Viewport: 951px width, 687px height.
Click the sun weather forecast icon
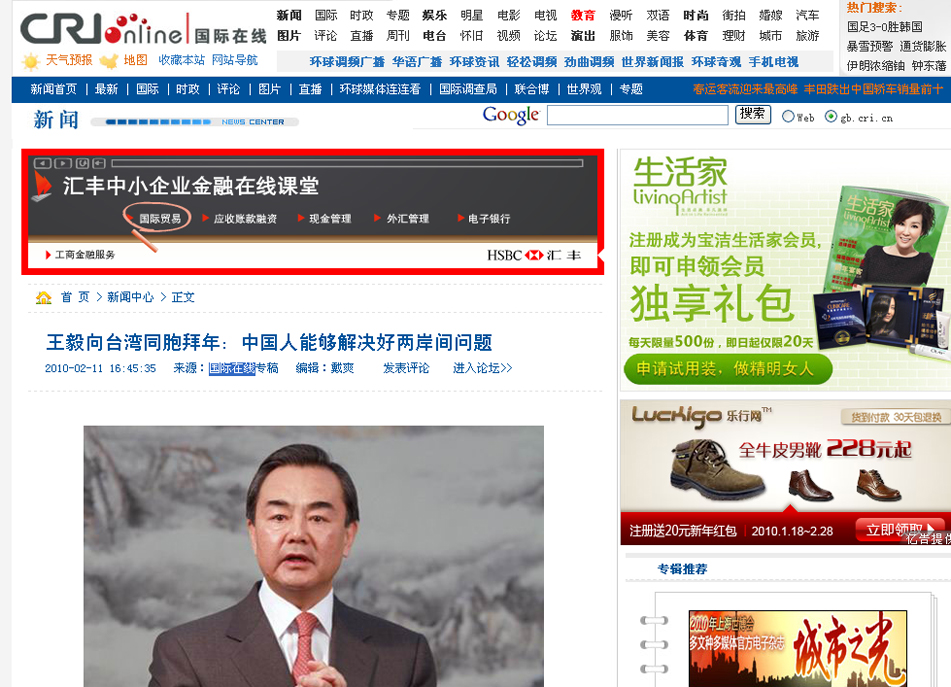click(x=30, y=61)
